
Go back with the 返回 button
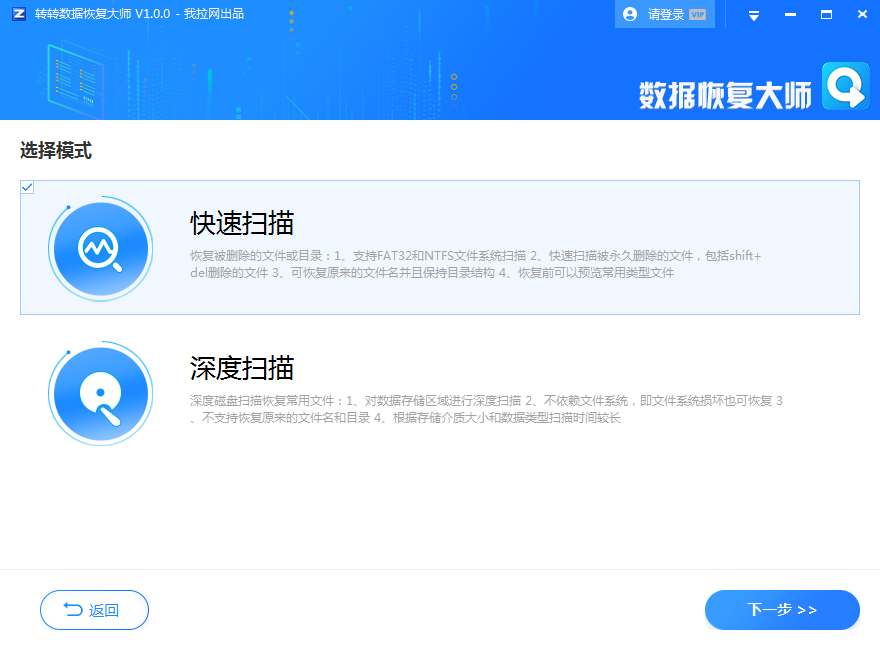click(94, 610)
